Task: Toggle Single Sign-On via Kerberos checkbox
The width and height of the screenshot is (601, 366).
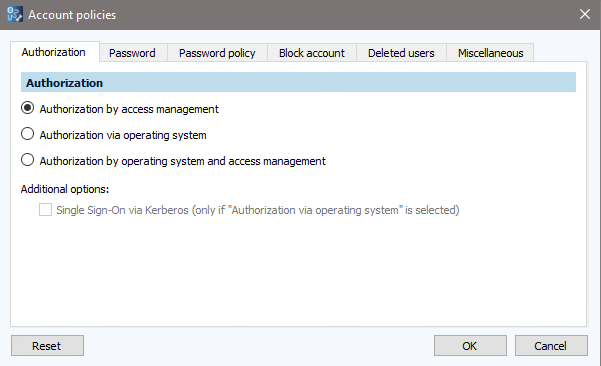Action: point(45,210)
